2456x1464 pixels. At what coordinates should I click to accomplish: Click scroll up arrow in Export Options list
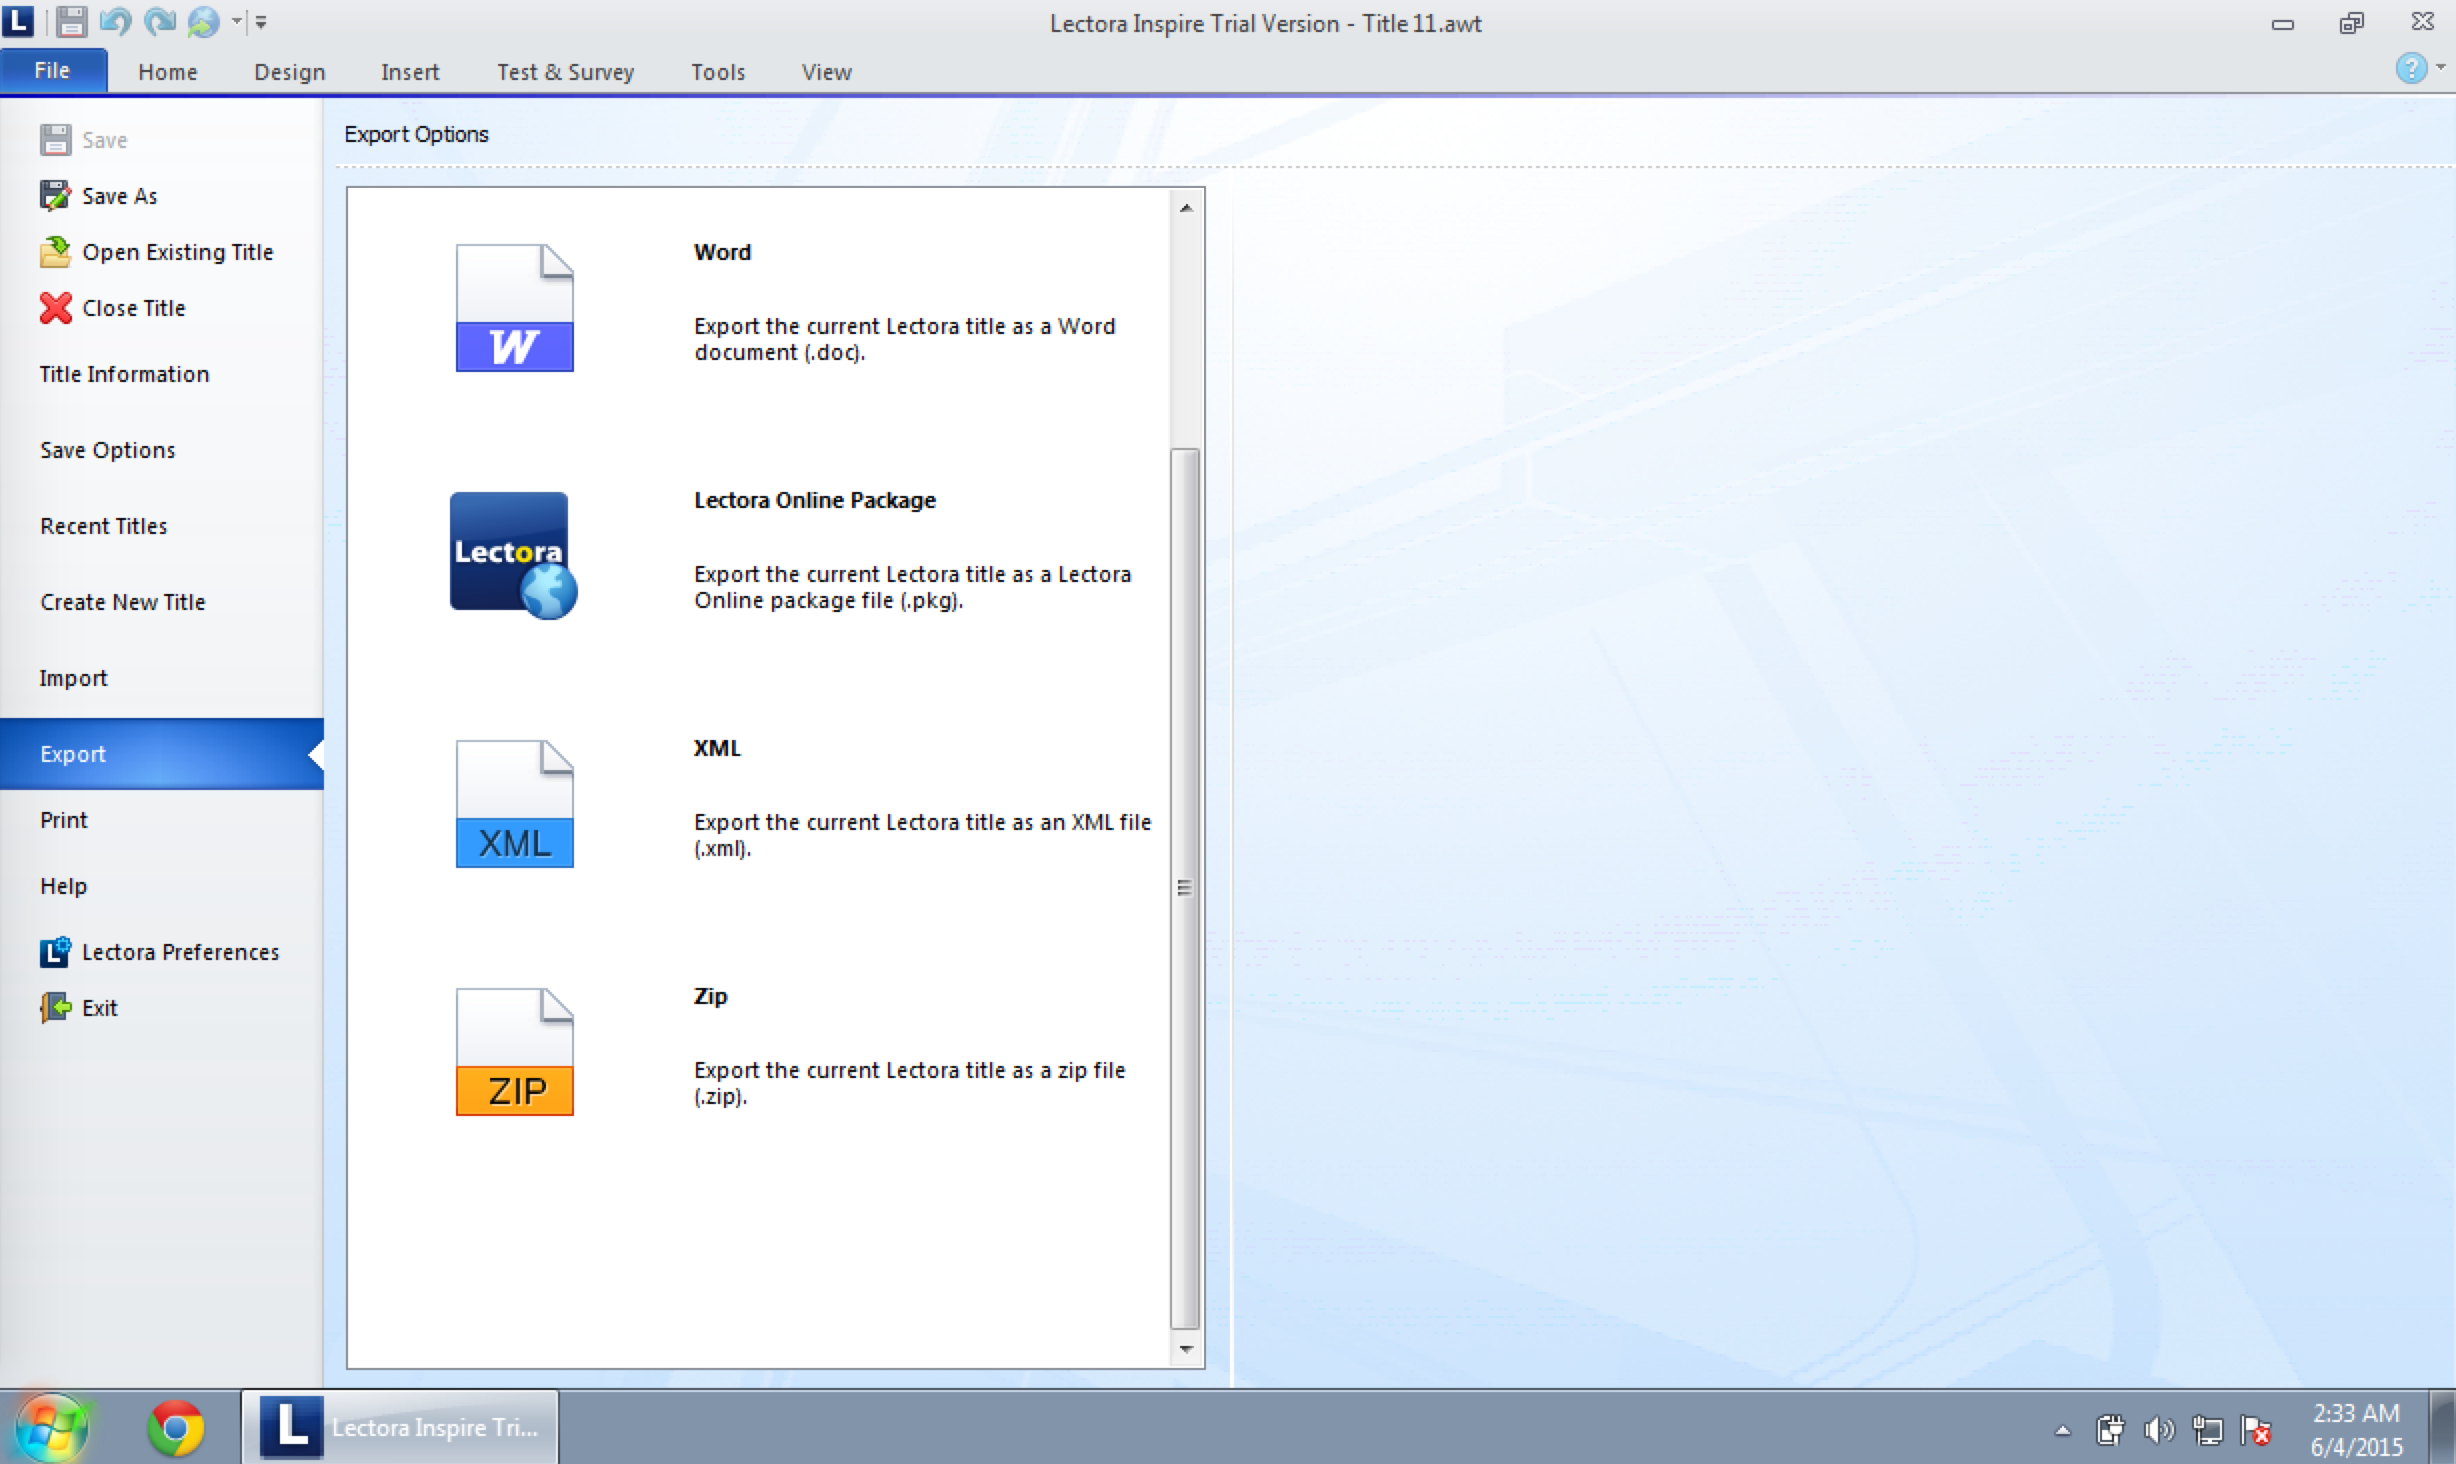(x=1186, y=208)
